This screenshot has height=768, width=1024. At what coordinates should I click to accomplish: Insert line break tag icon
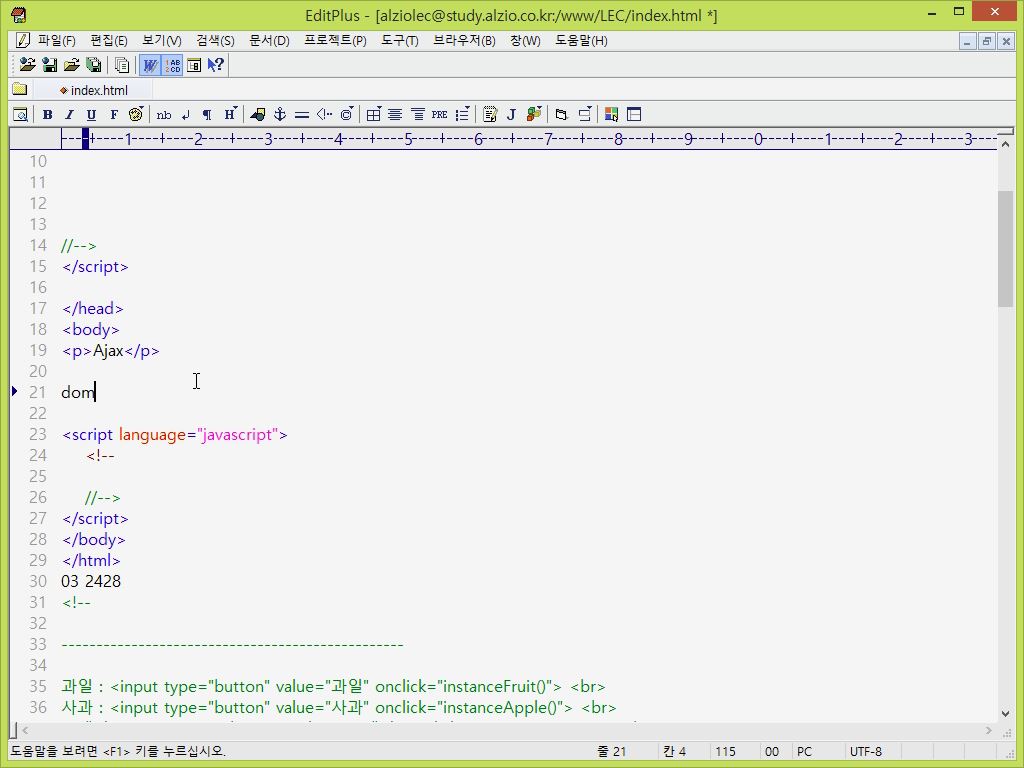click(185, 114)
